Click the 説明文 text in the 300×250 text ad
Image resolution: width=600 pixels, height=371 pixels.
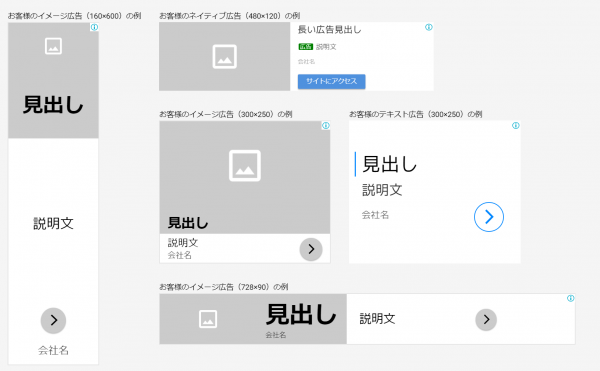tap(382, 190)
